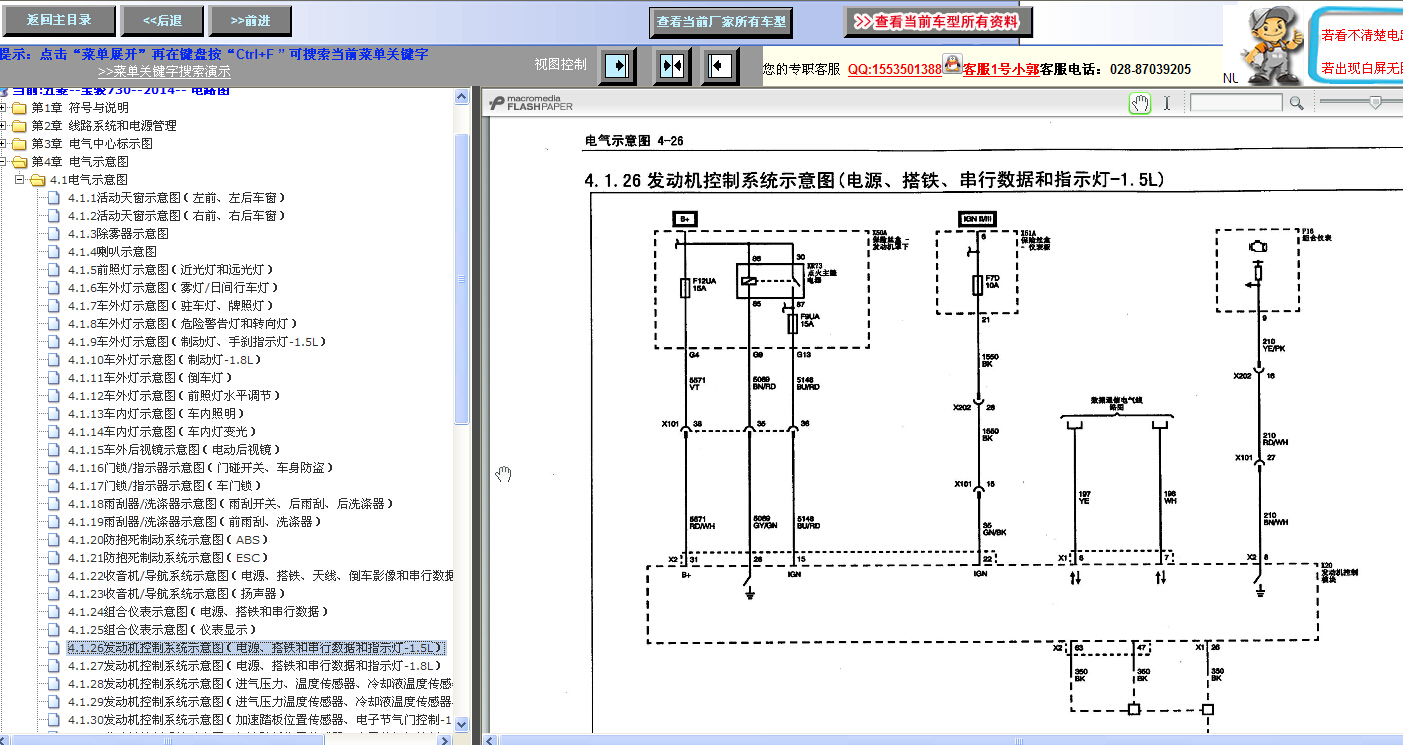The height and width of the screenshot is (745, 1403).
Task: Click the page icon next to 4.1.23收音机/导航系统示意图(扬声器)
Action: pyautogui.click(x=55, y=594)
